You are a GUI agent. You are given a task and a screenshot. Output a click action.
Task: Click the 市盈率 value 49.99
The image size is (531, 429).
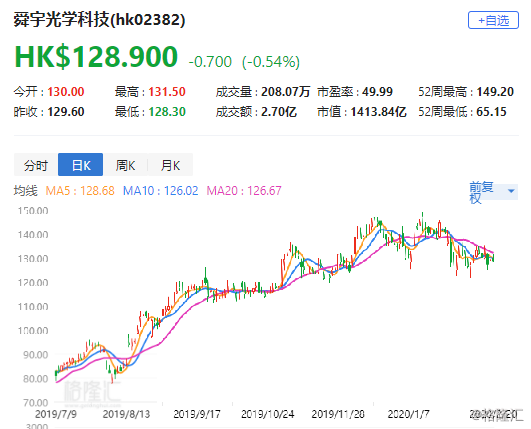tap(377, 92)
